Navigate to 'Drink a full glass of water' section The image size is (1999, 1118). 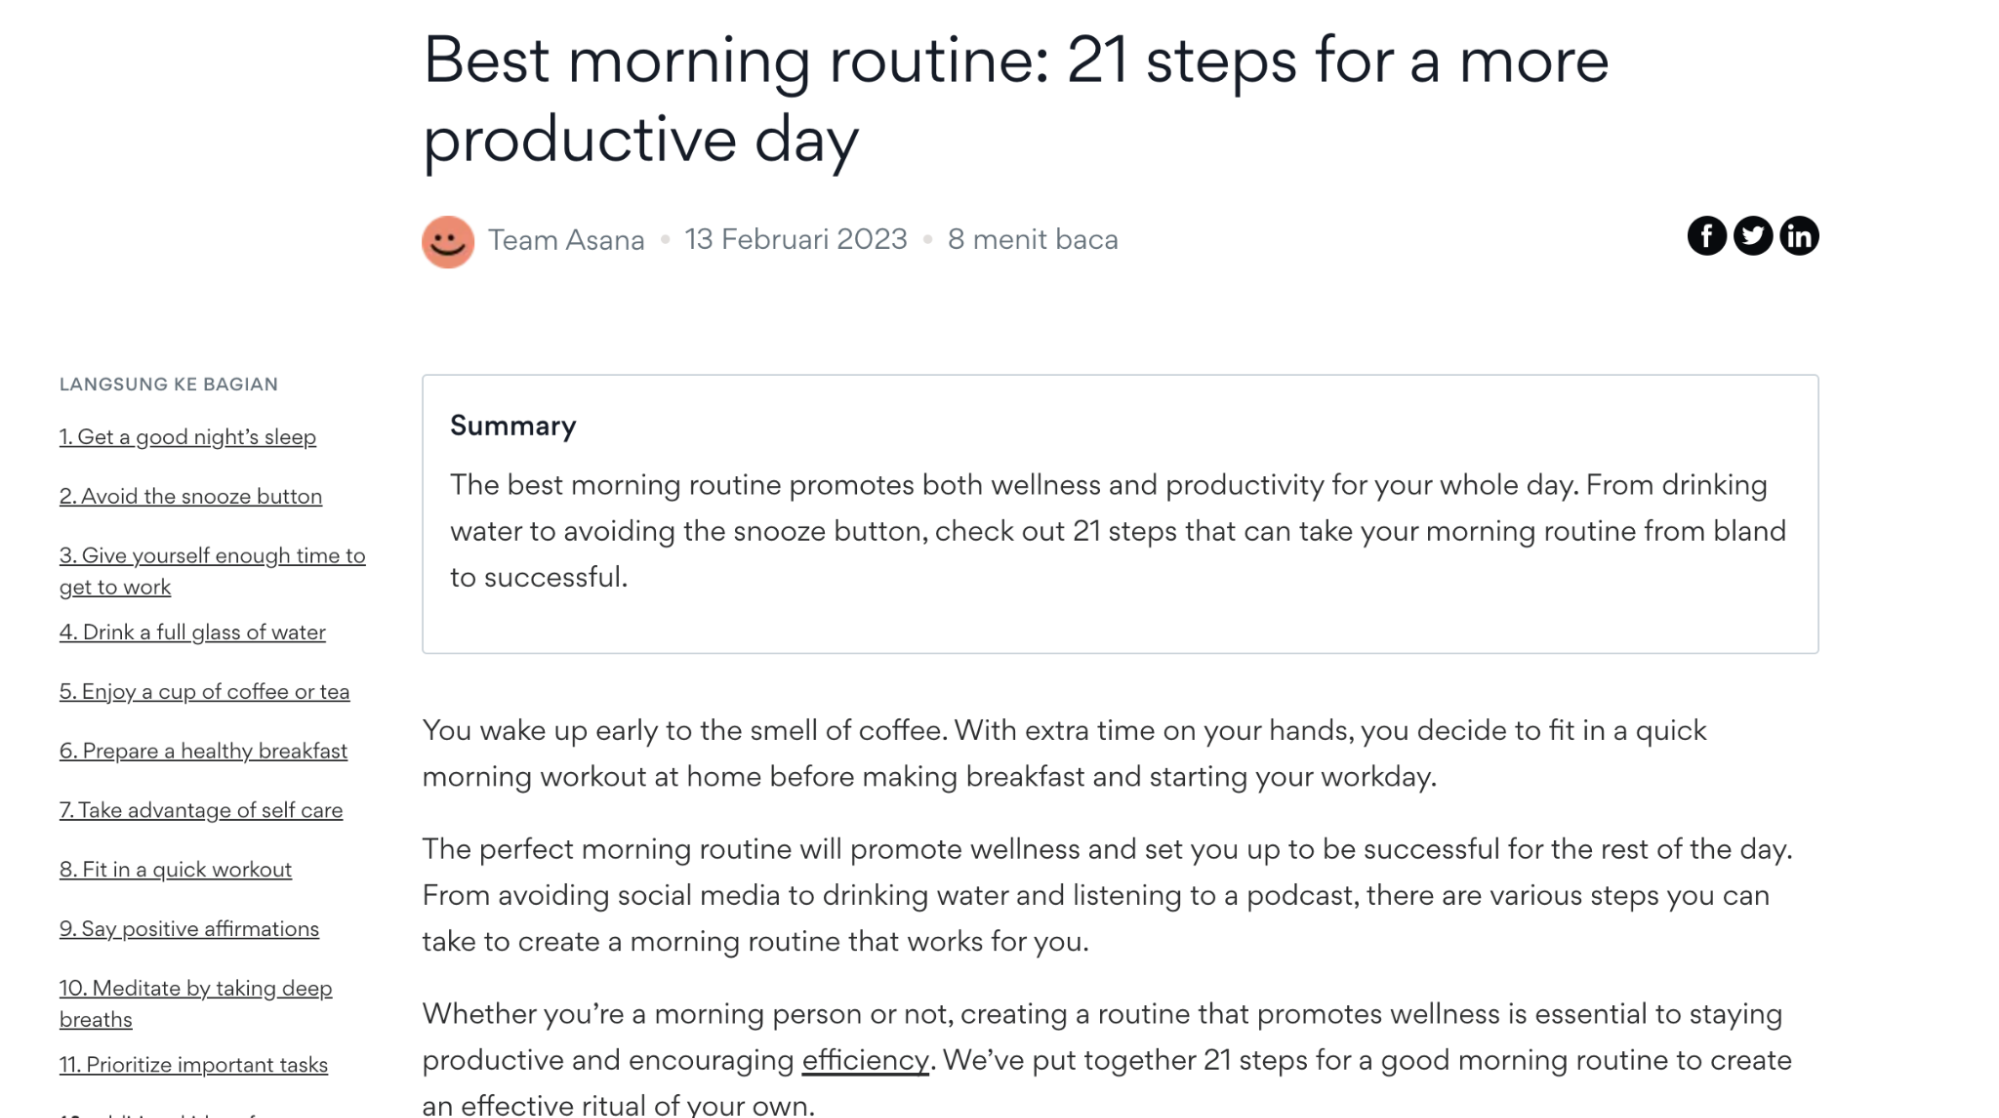(x=192, y=632)
